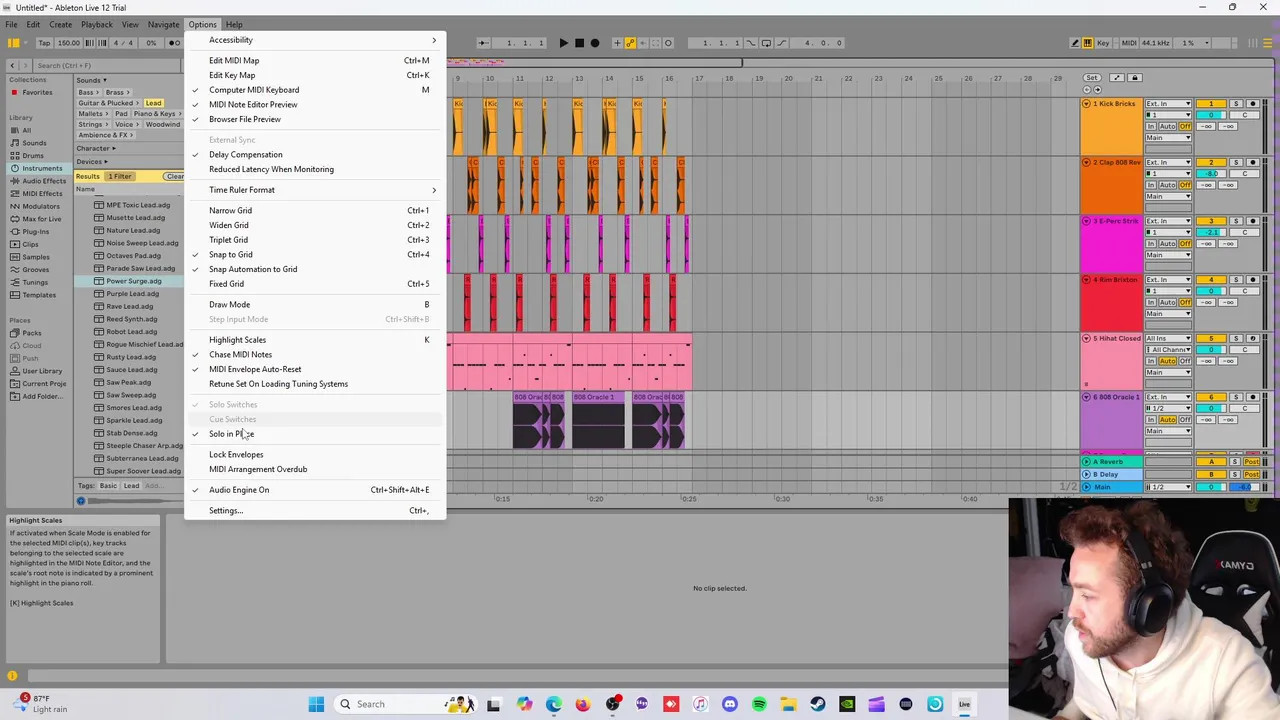Open the Plug-Ins browser category
Image resolution: width=1280 pixels, height=720 pixels.
pyautogui.click(x=35, y=232)
